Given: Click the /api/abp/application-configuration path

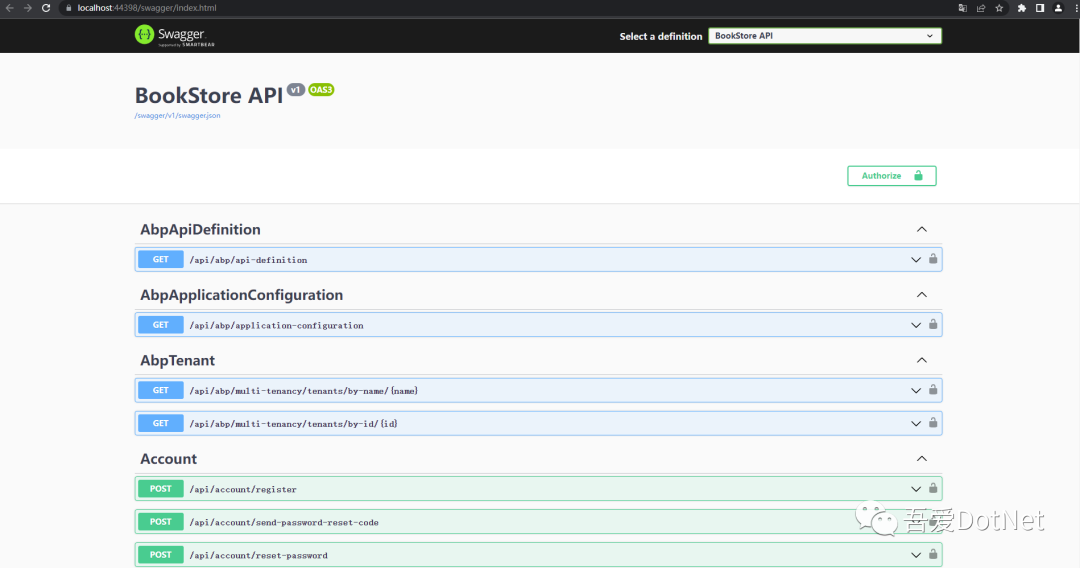Looking at the screenshot, I should click(x=276, y=325).
